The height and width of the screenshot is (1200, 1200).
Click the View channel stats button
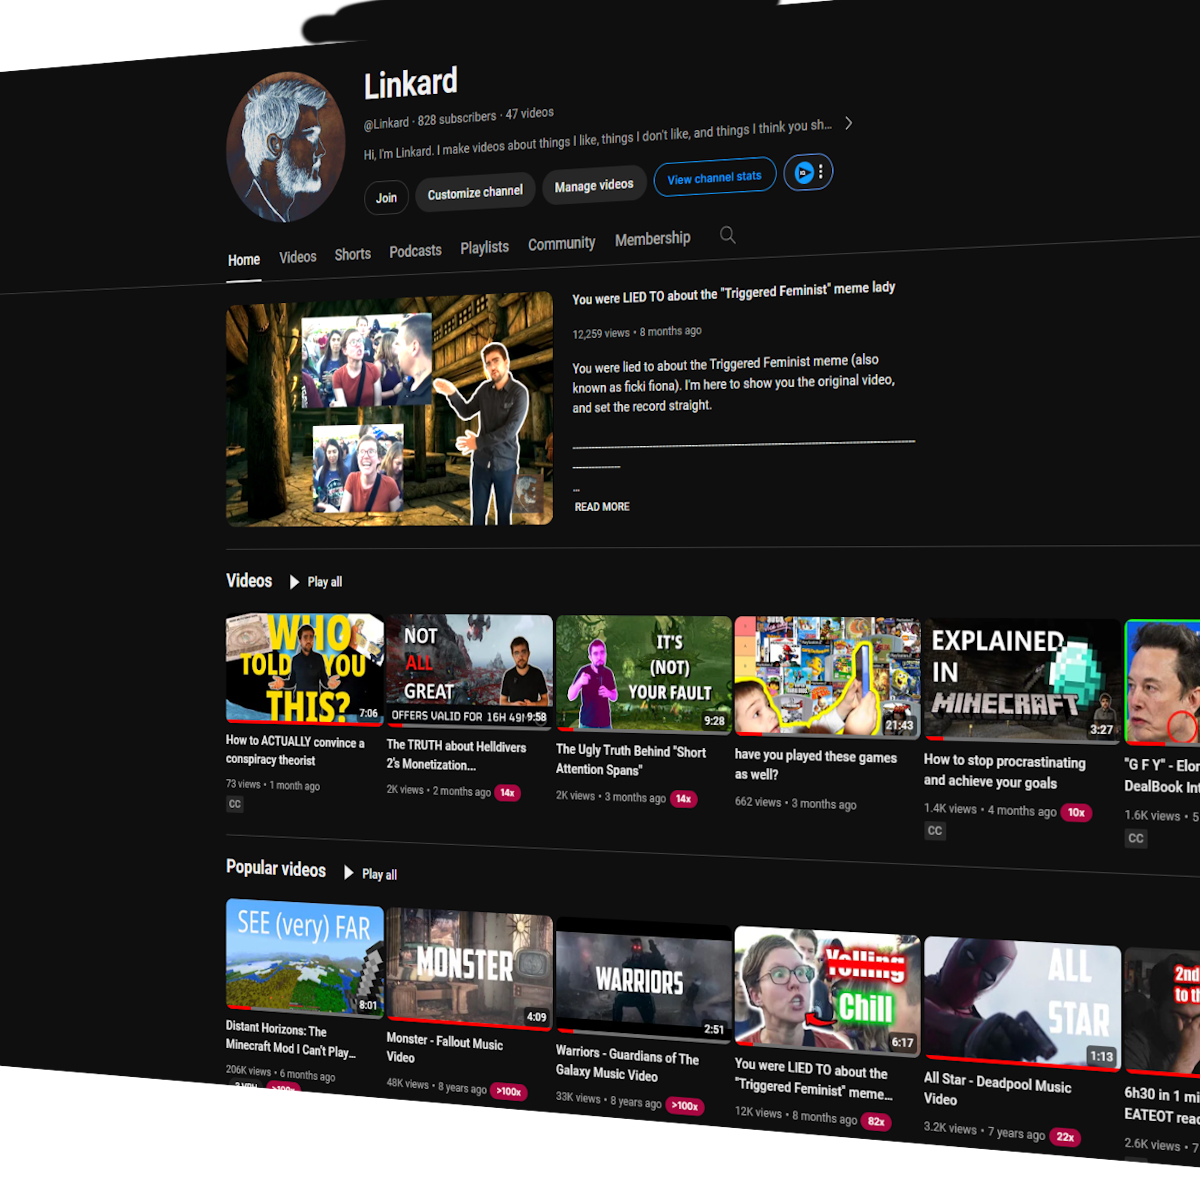click(714, 178)
